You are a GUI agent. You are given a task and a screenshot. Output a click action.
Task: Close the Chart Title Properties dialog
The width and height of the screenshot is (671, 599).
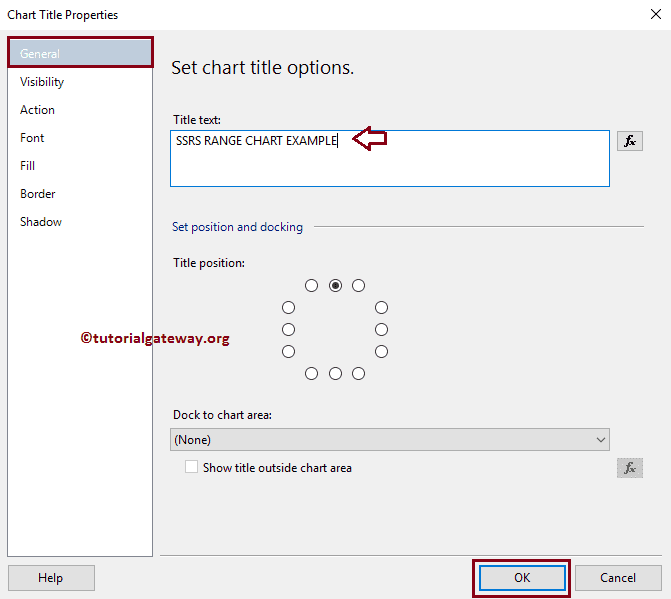pos(653,15)
